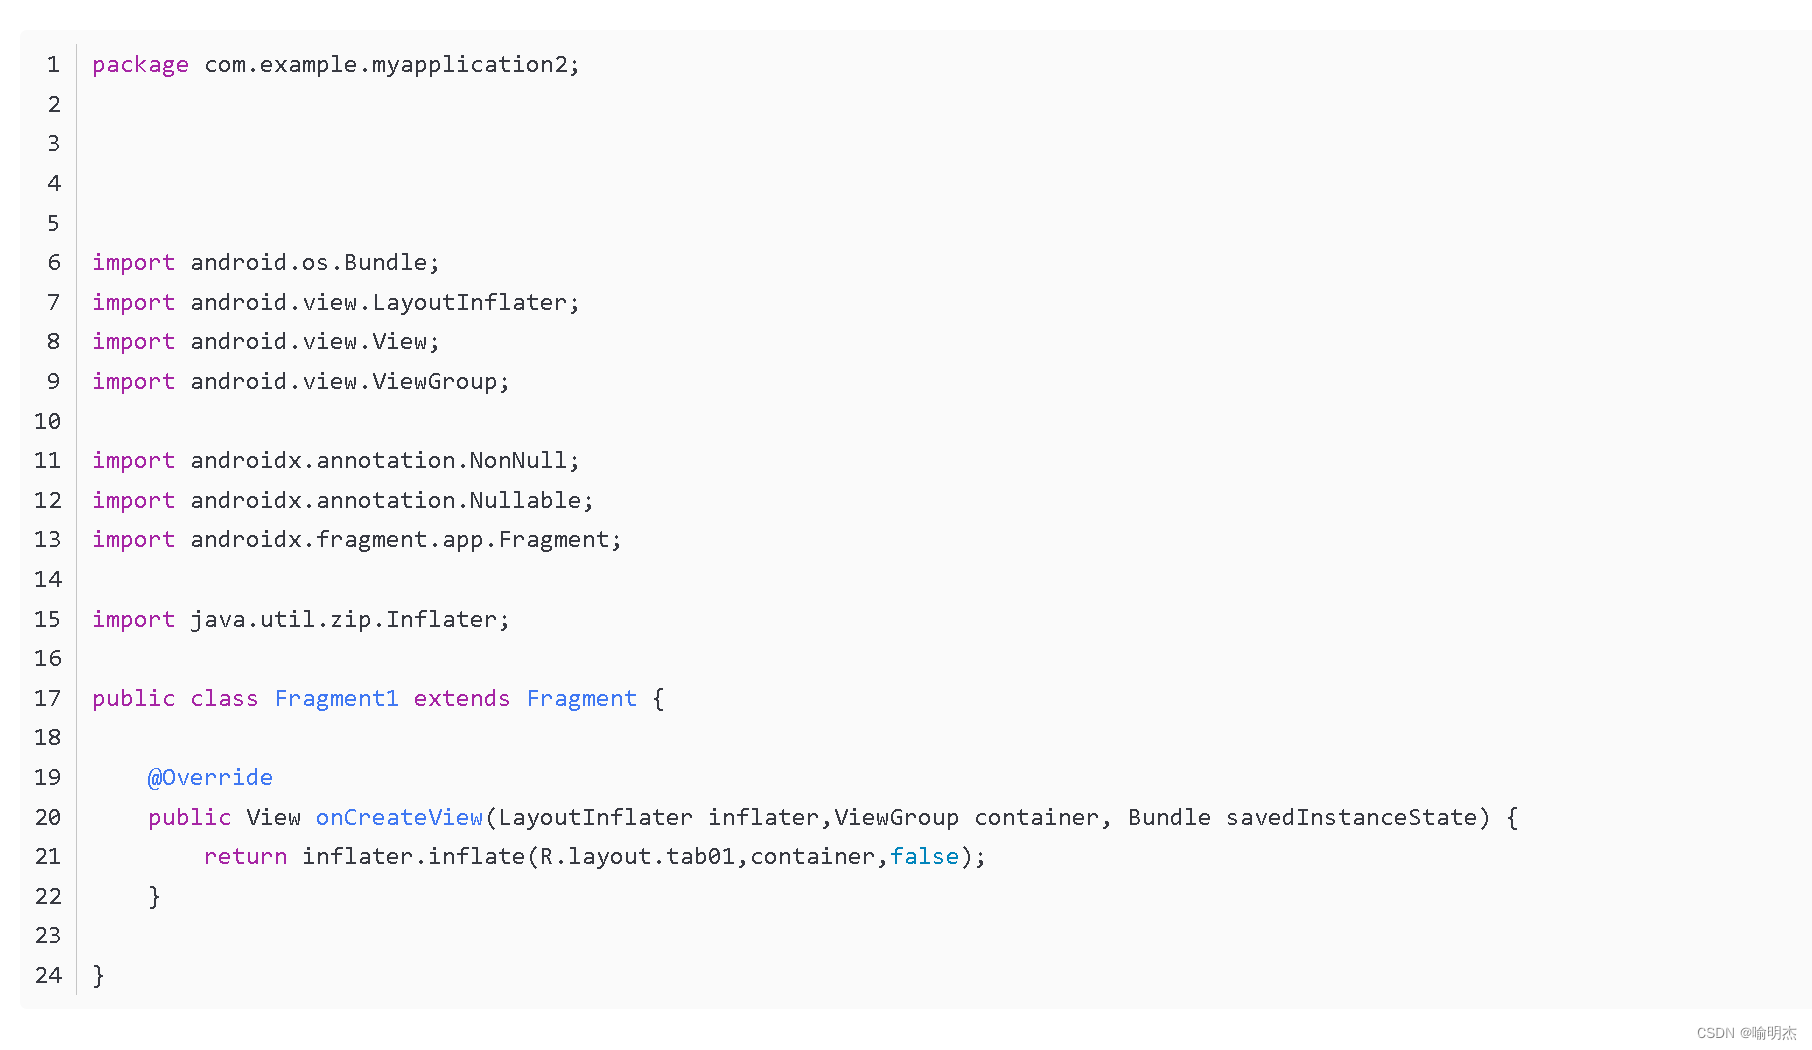Click line number 24 in the gutter
The height and width of the screenshot is (1050, 1812).
click(48, 976)
